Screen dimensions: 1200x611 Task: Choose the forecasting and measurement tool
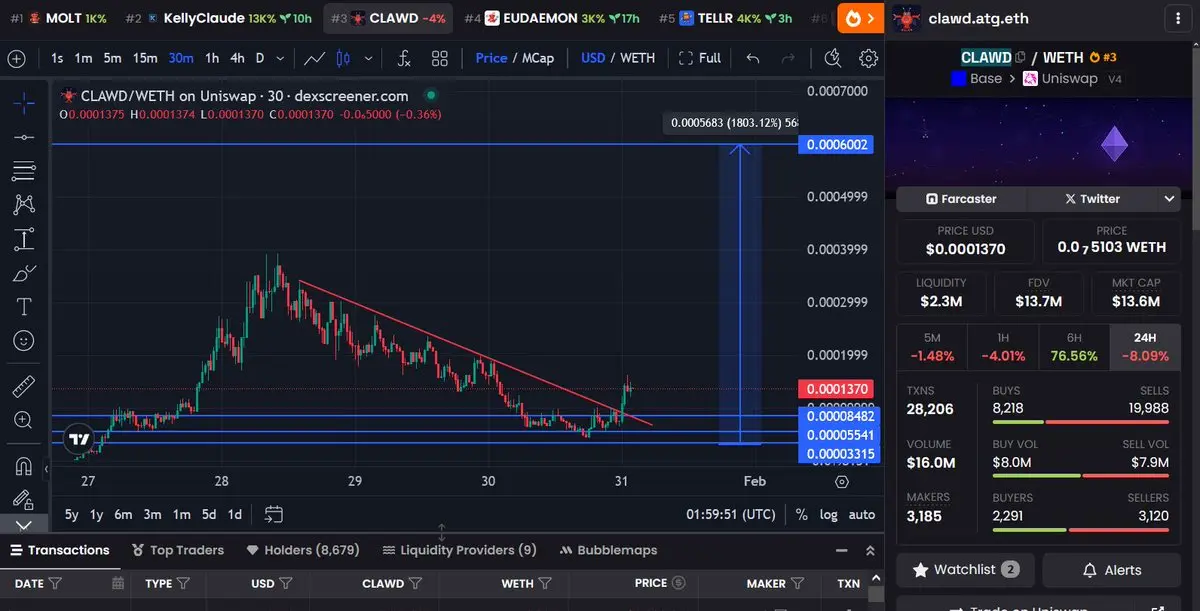pyautogui.click(x=24, y=238)
